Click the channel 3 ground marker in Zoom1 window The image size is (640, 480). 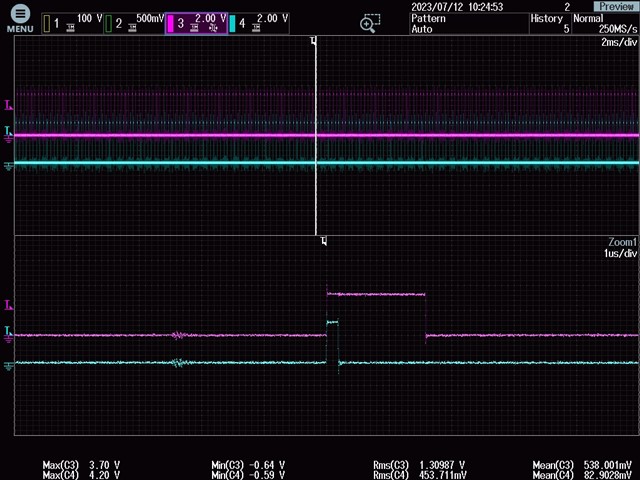[x=9, y=339]
